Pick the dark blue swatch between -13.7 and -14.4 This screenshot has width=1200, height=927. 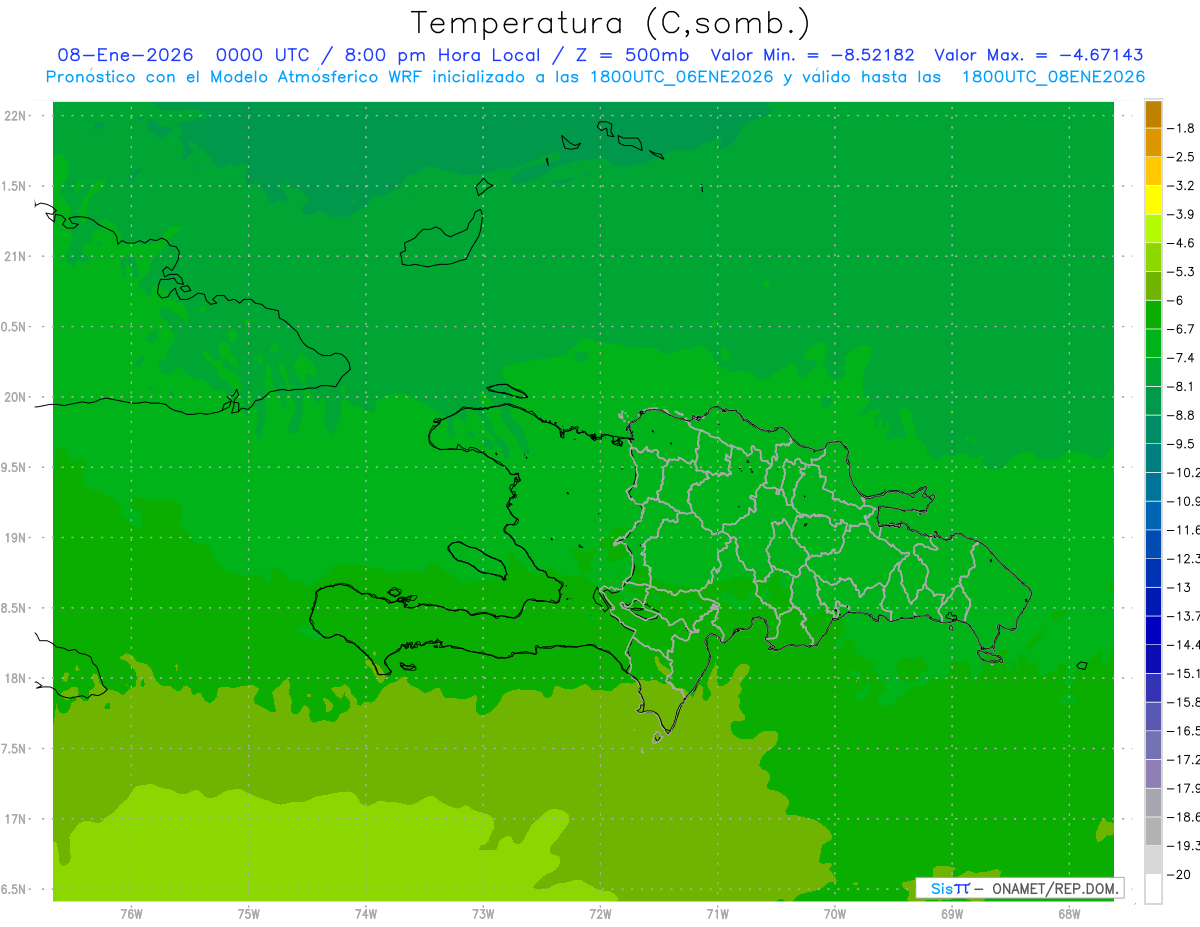tap(1153, 630)
